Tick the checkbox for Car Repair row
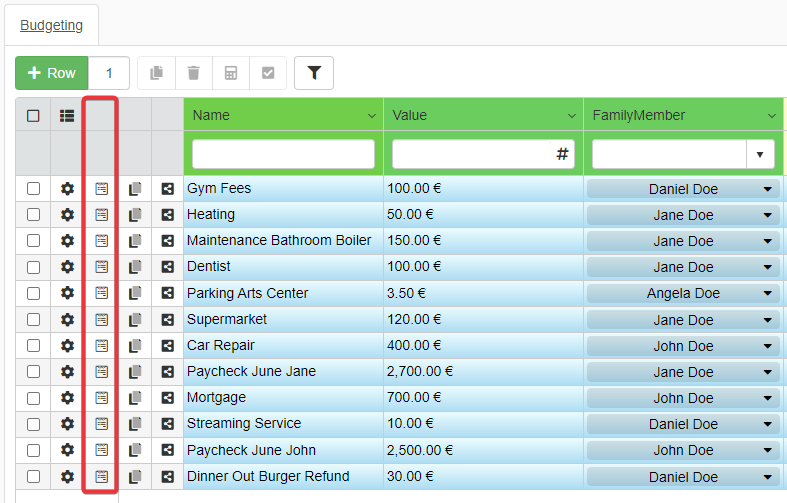The width and height of the screenshot is (787, 503). click(x=33, y=346)
